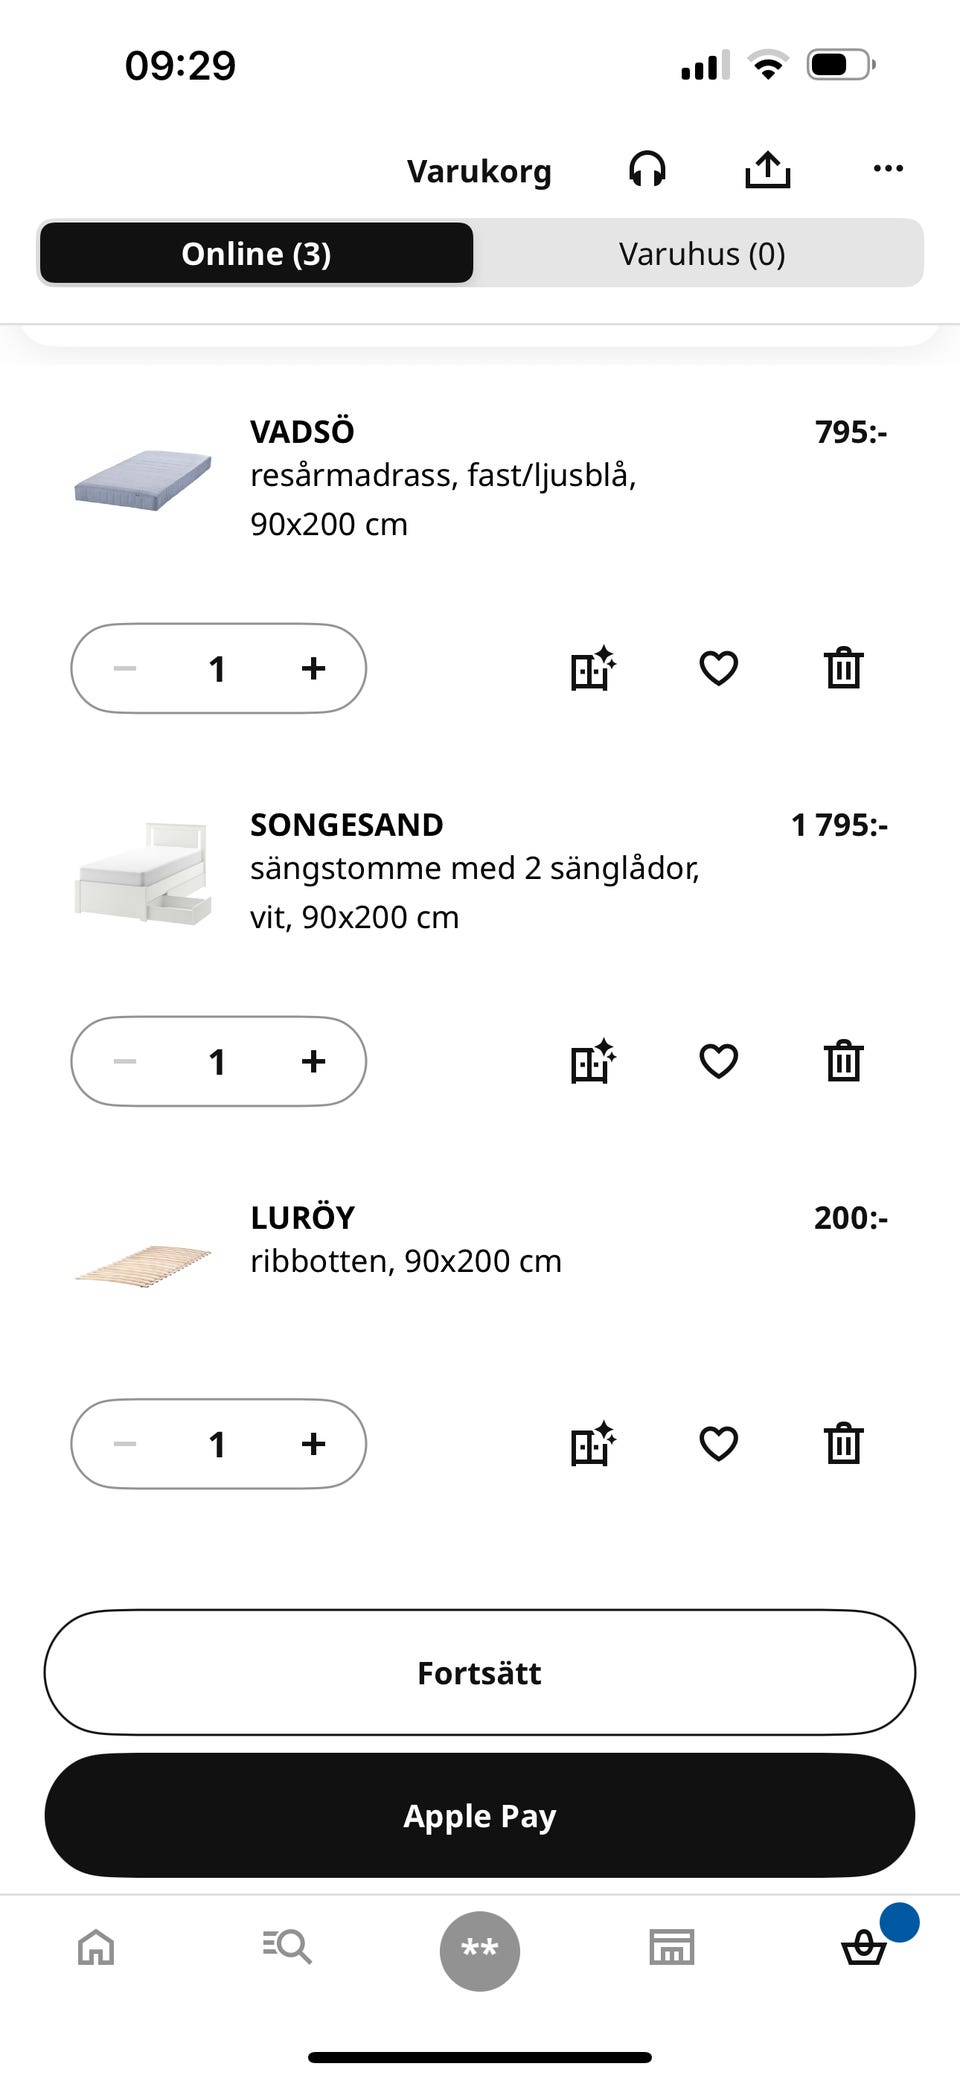Open SONGESAND bed frame product thumbnail

pos(144,870)
